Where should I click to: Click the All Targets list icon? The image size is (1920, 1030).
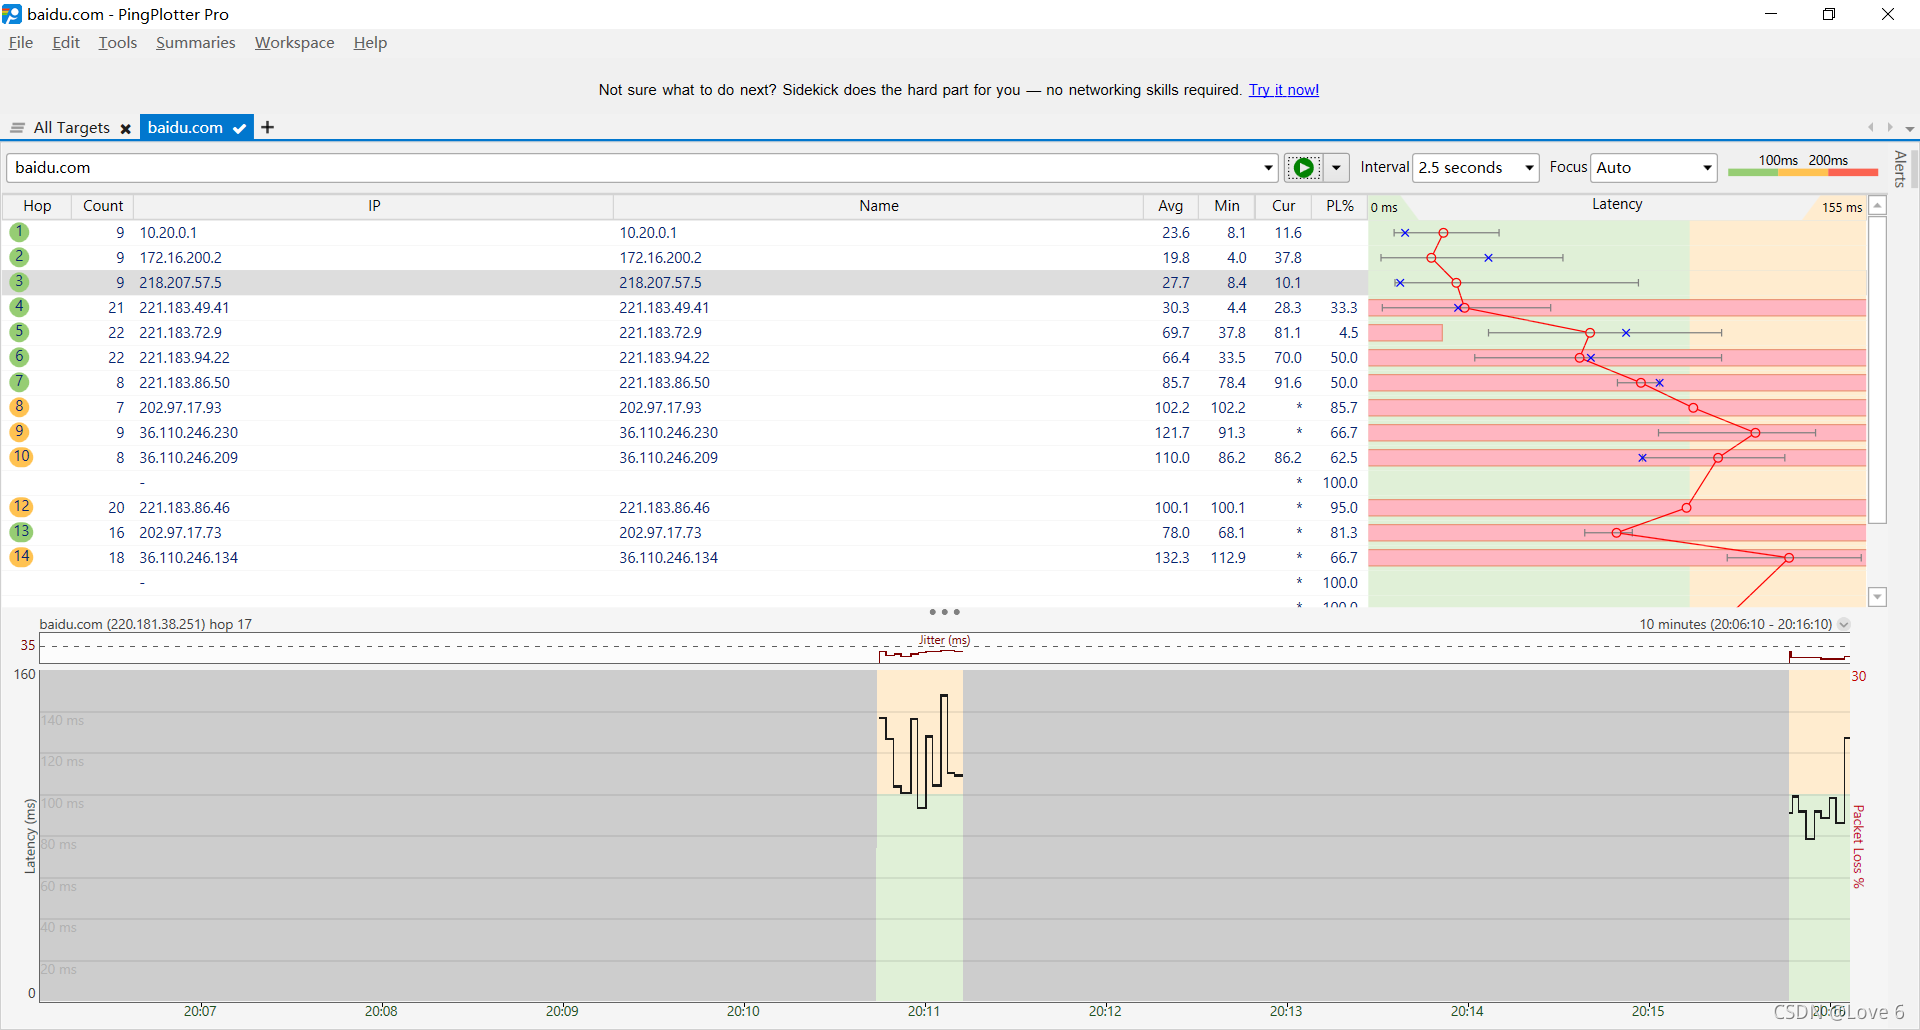coord(17,128)
